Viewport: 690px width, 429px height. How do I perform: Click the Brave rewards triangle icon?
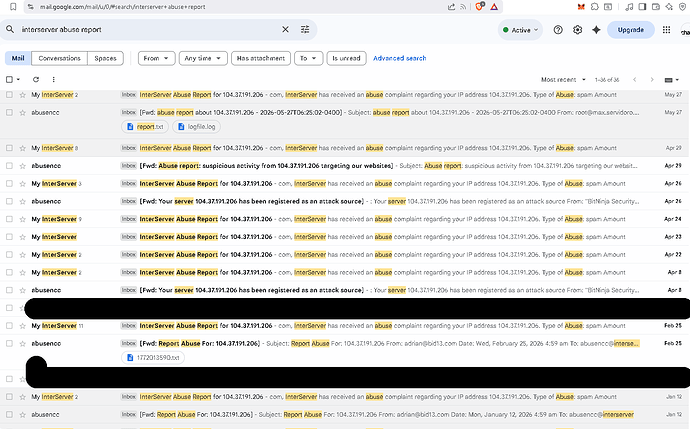click(x=494, y=7)
